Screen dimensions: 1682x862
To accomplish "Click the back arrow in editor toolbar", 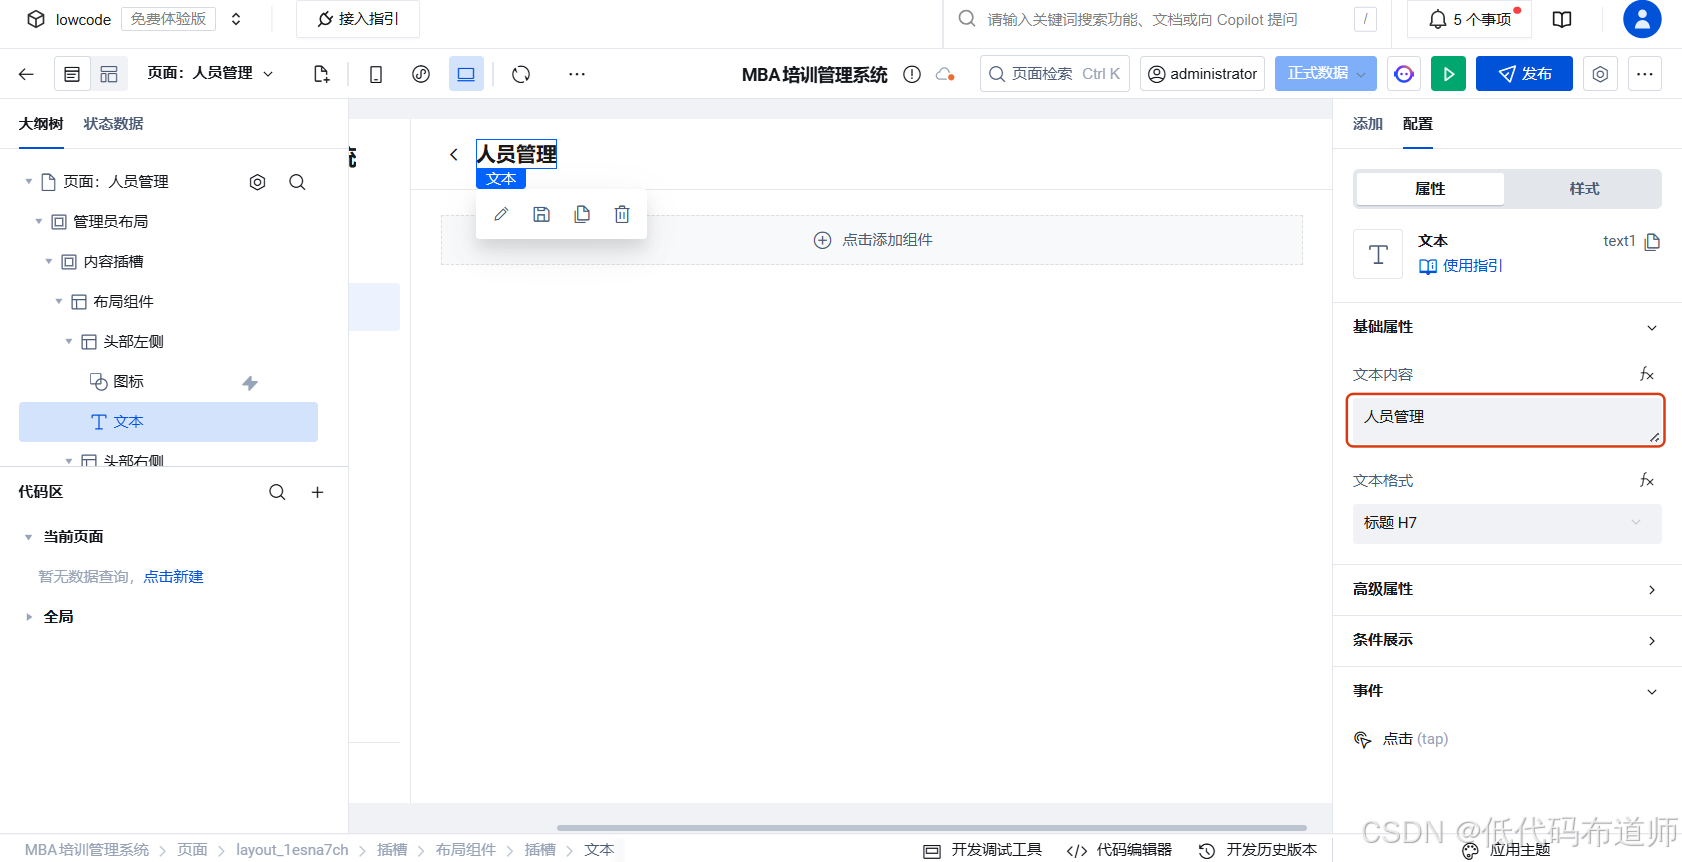I will [x=26, y=74].
